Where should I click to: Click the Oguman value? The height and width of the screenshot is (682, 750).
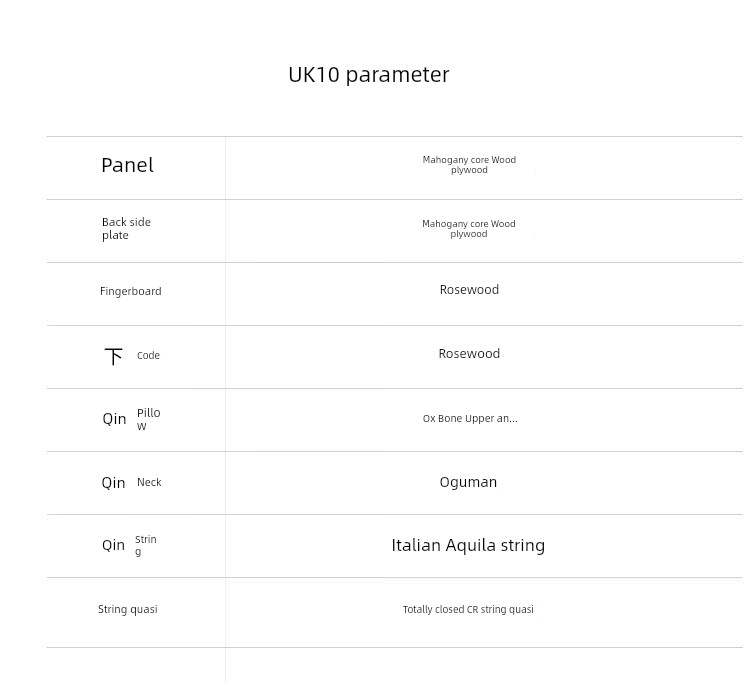pos(468,482)
